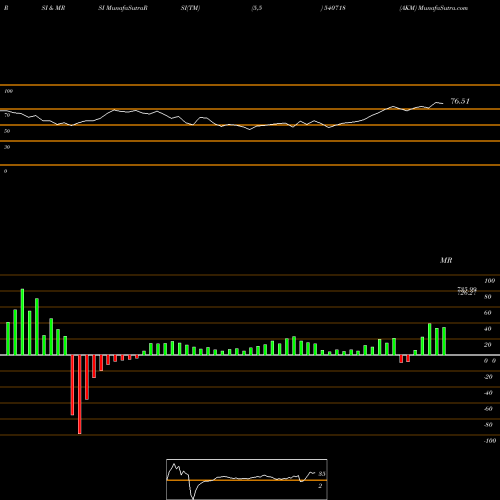Click the MR axis label 40
Image resolution: width=500 pixels, height=500 pixels.
pos(488,329)
